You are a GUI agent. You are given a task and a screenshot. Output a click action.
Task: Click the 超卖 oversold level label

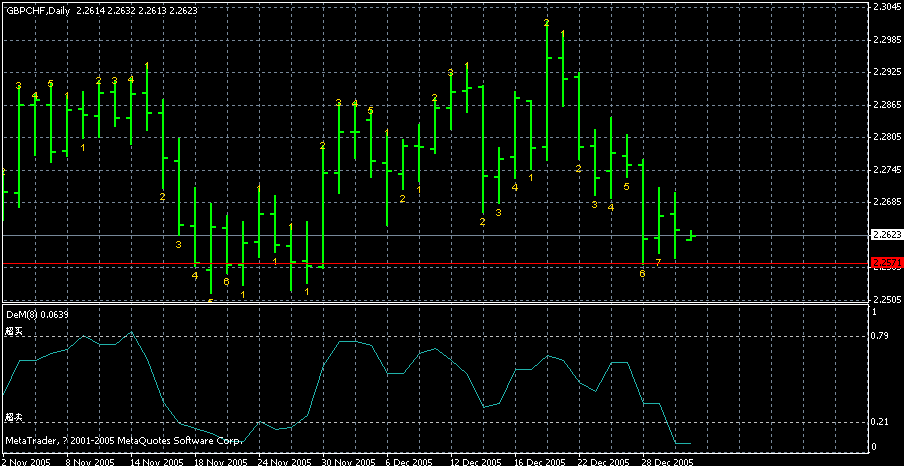click(x=13, y=416)
